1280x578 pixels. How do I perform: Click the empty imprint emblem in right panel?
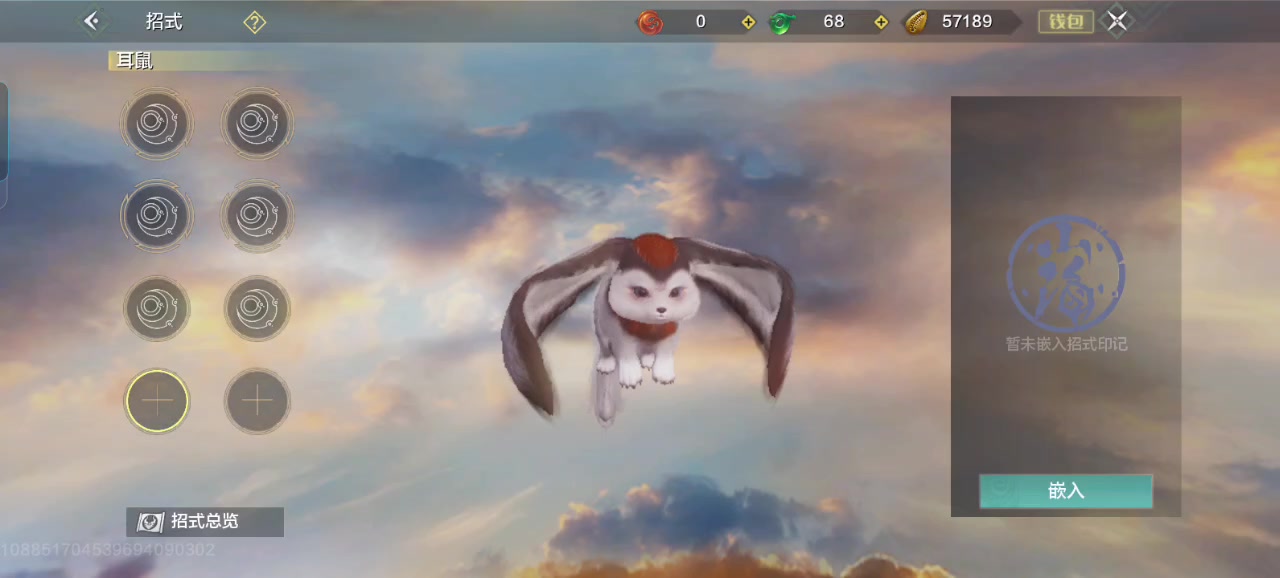coord(1066,273)
